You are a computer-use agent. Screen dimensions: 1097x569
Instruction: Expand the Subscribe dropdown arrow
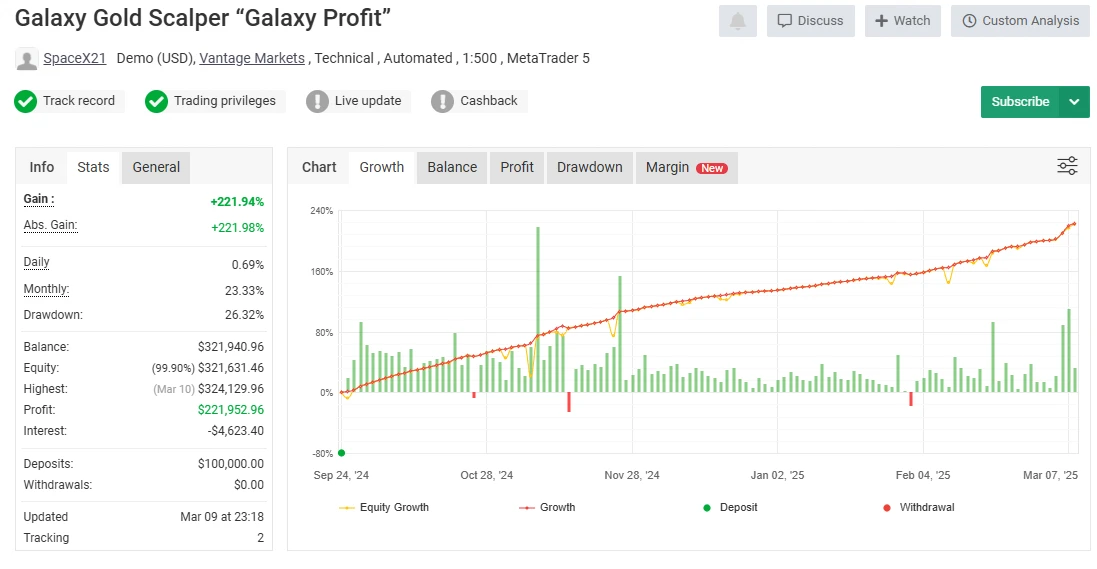pos(1074,102)
